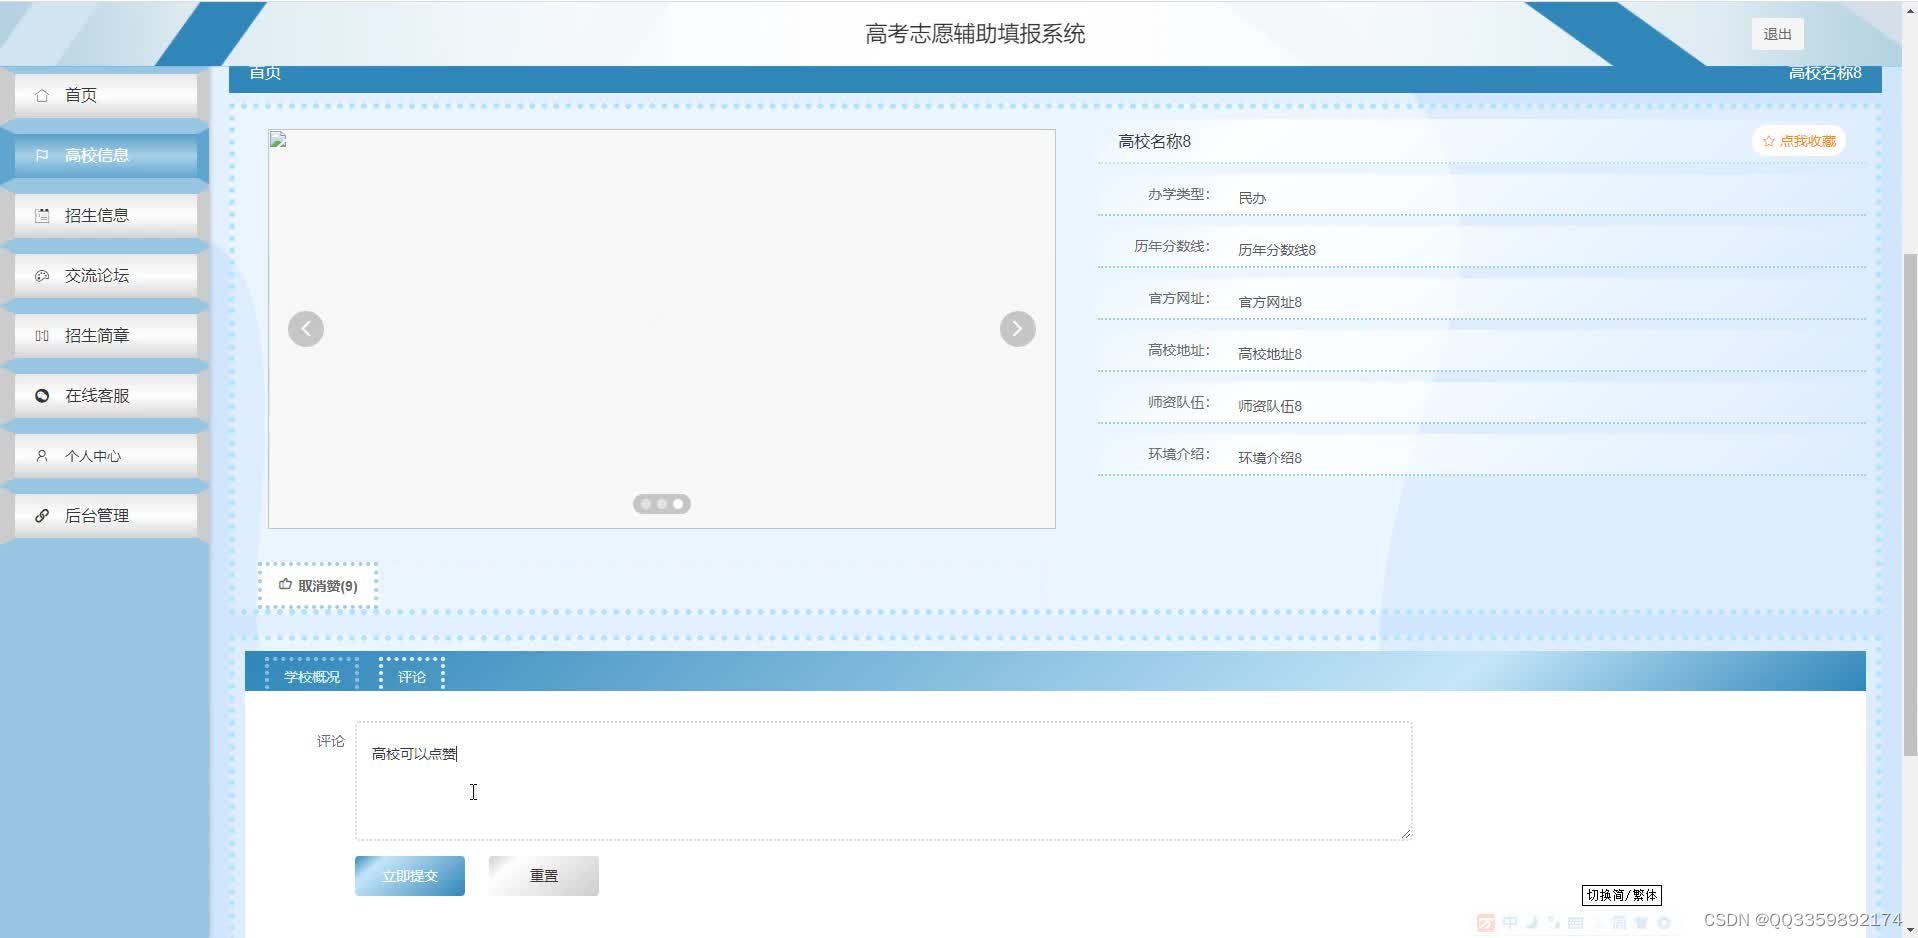Click the 官方网址8 value
This screenshot has height=938, width=1918.
[x=1270, y=302]
